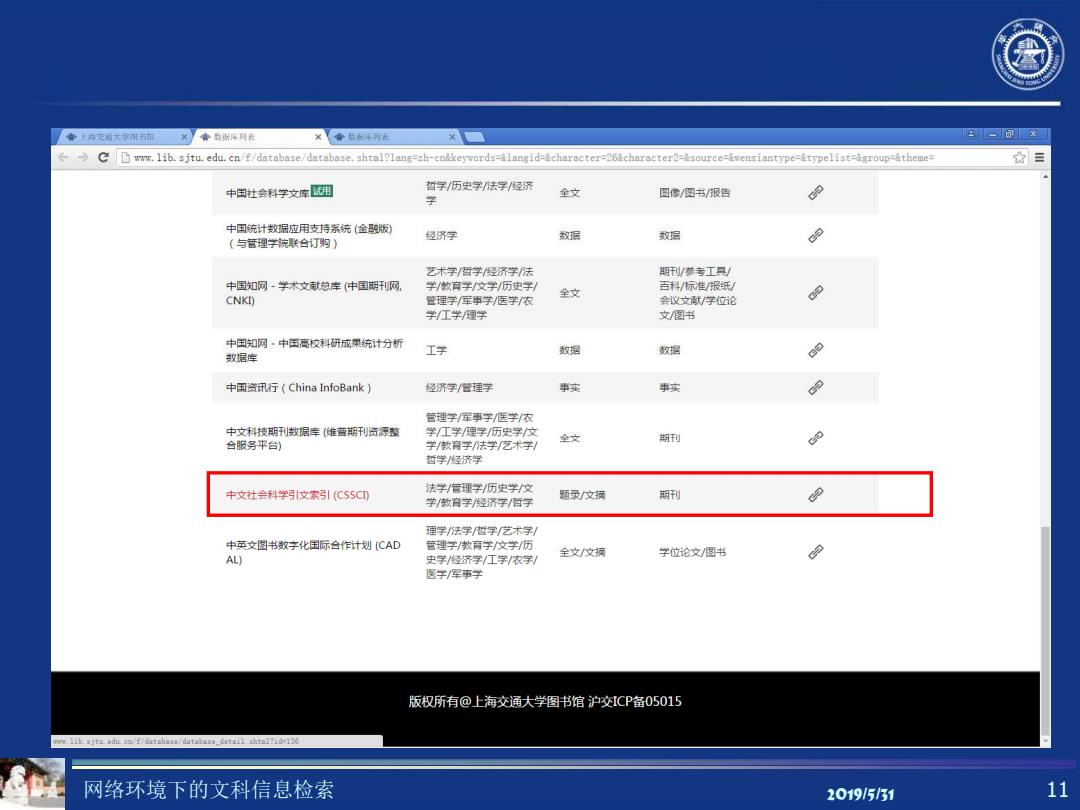Open 中文社会科学引文索引 (CSSCI) link

(298, 495)
